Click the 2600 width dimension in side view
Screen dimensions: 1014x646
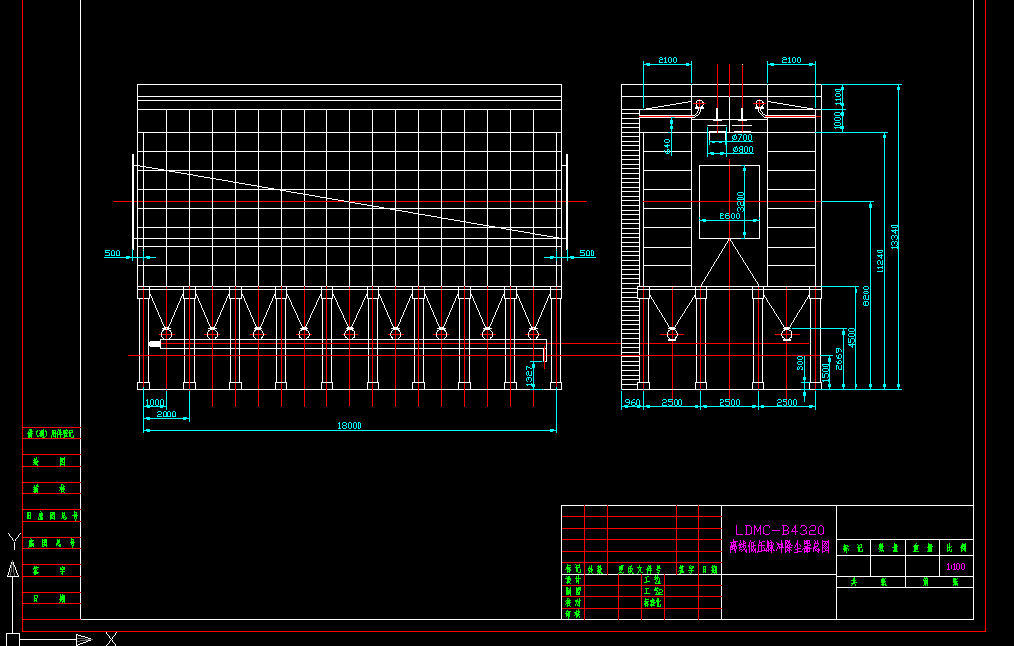pyautogui.click(x=729, y=216)
